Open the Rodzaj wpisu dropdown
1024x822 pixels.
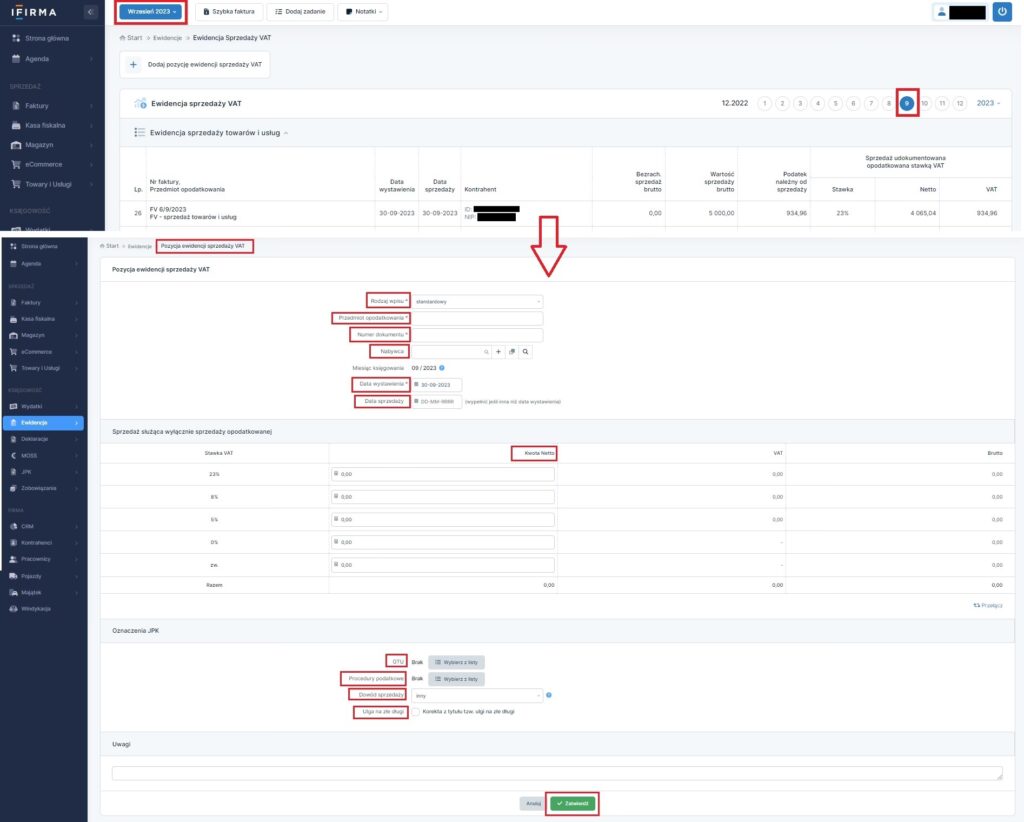click(x=477, y=301)
